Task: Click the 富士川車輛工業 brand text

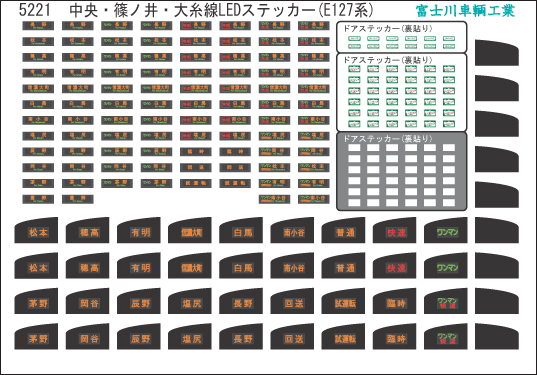Action: point(465,11)
